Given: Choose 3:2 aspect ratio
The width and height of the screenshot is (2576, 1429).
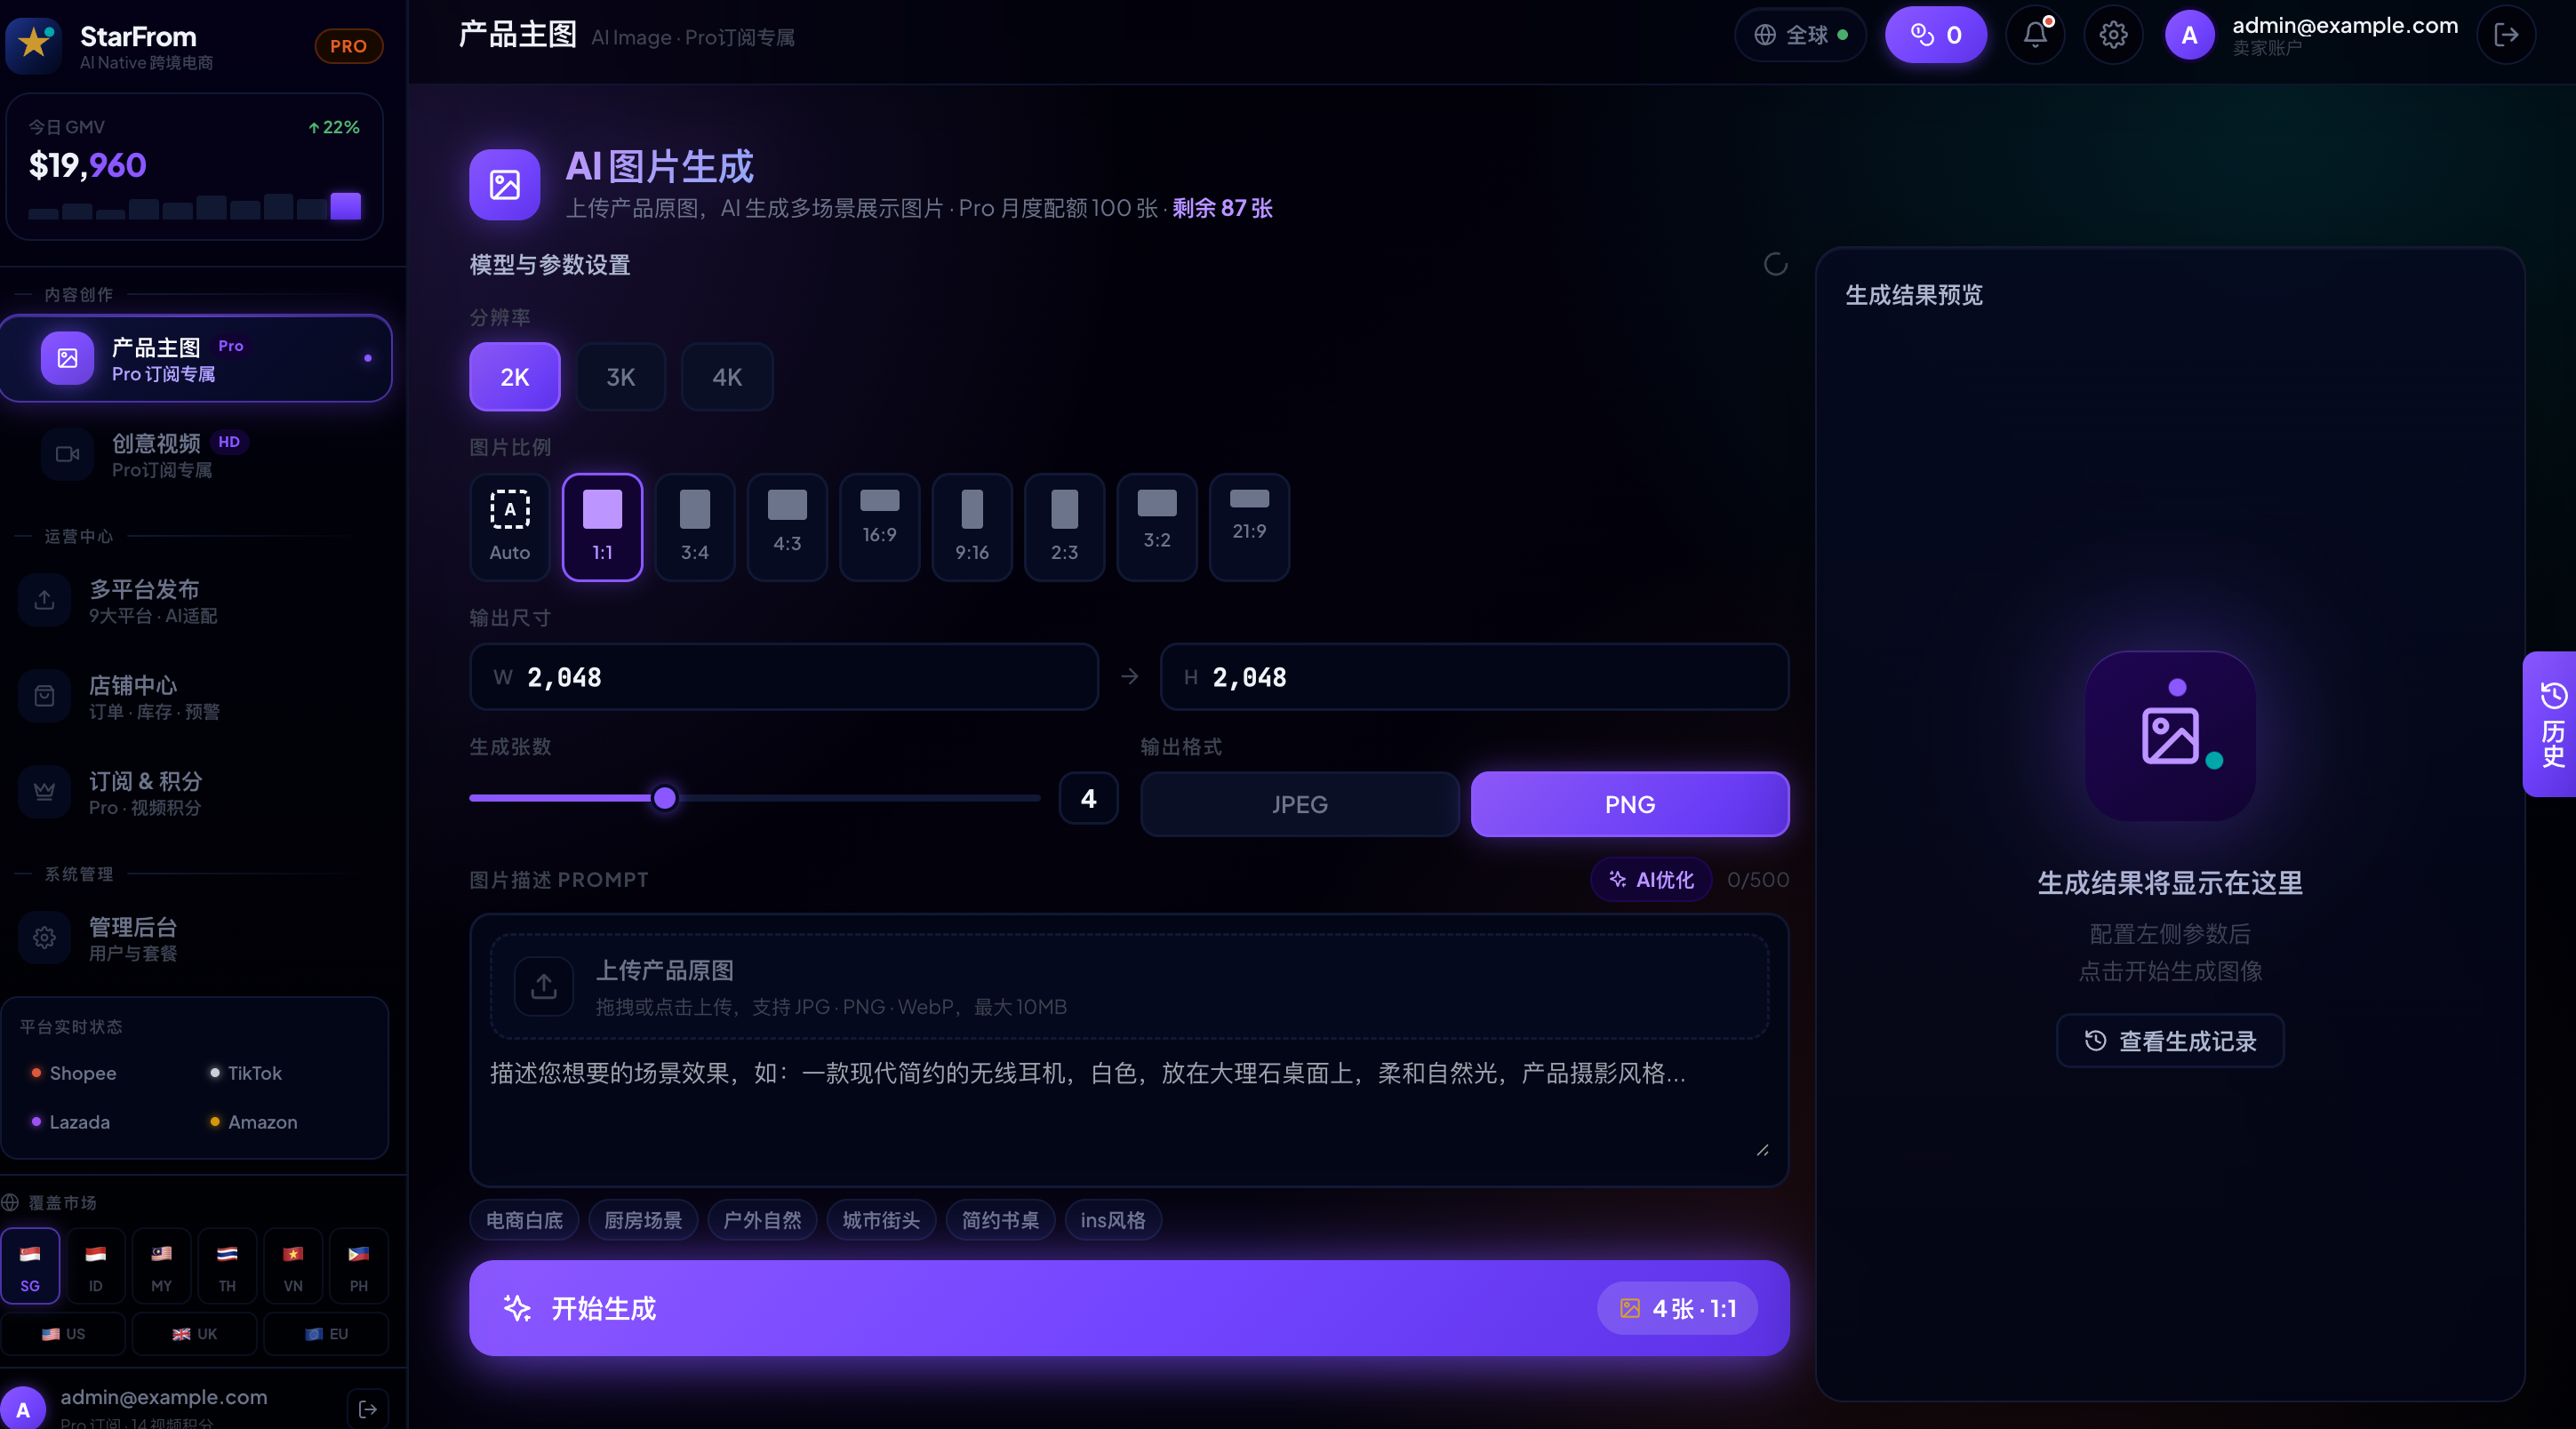Looking at the screenshot, I should 1157,527.
